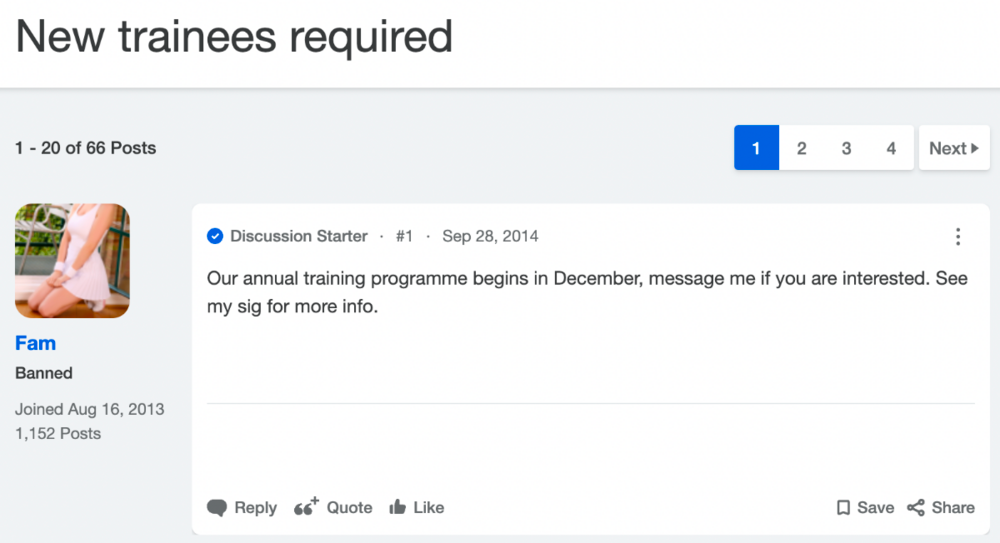Click Fam's avatar thumbnail
Viewport: 1000px width, 543px height.
(72, 260)
